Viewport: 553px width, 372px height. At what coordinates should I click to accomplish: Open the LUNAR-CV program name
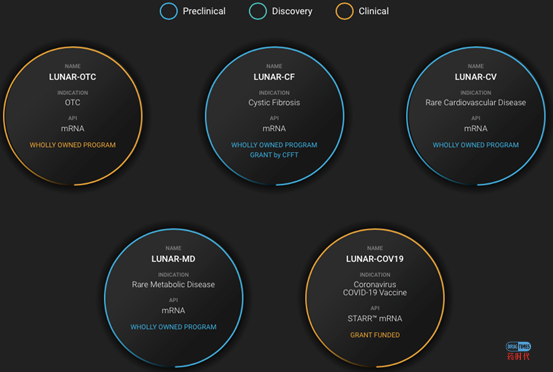(x=475, y=77)
